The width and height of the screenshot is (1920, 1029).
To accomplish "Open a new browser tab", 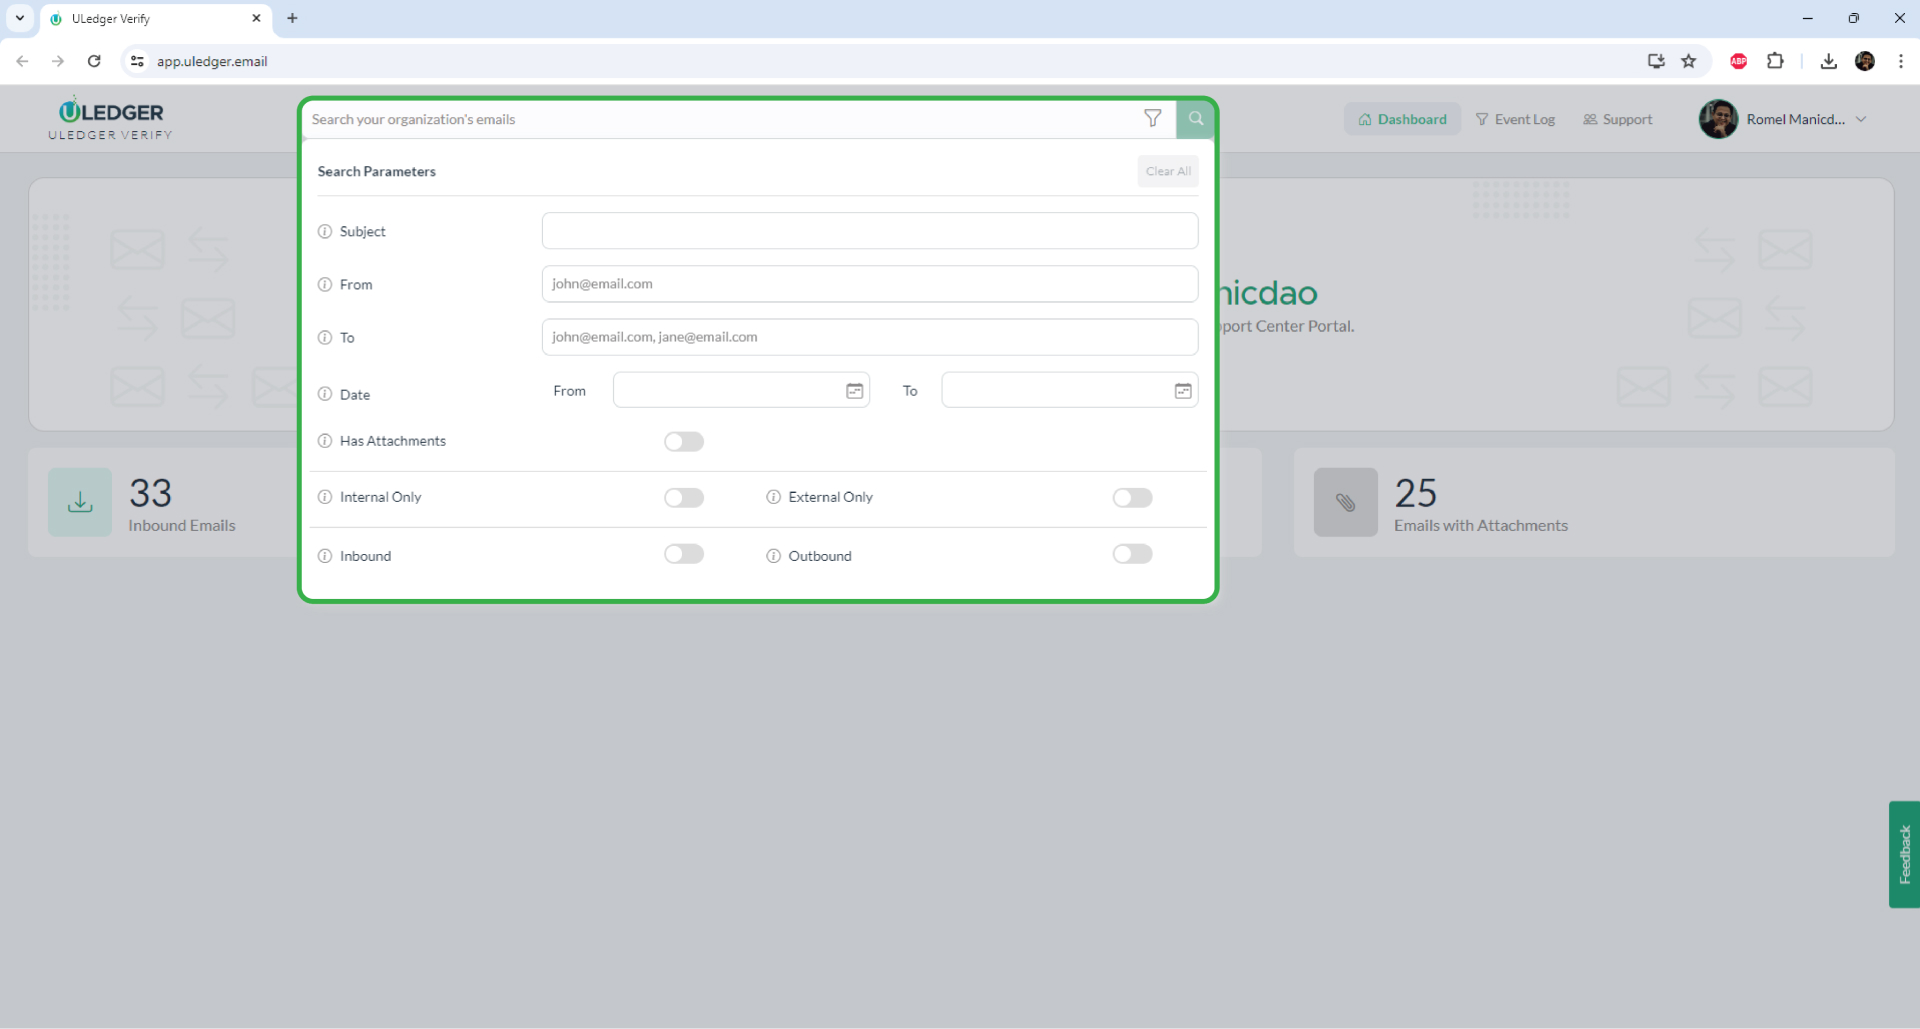I will point(292,18).
